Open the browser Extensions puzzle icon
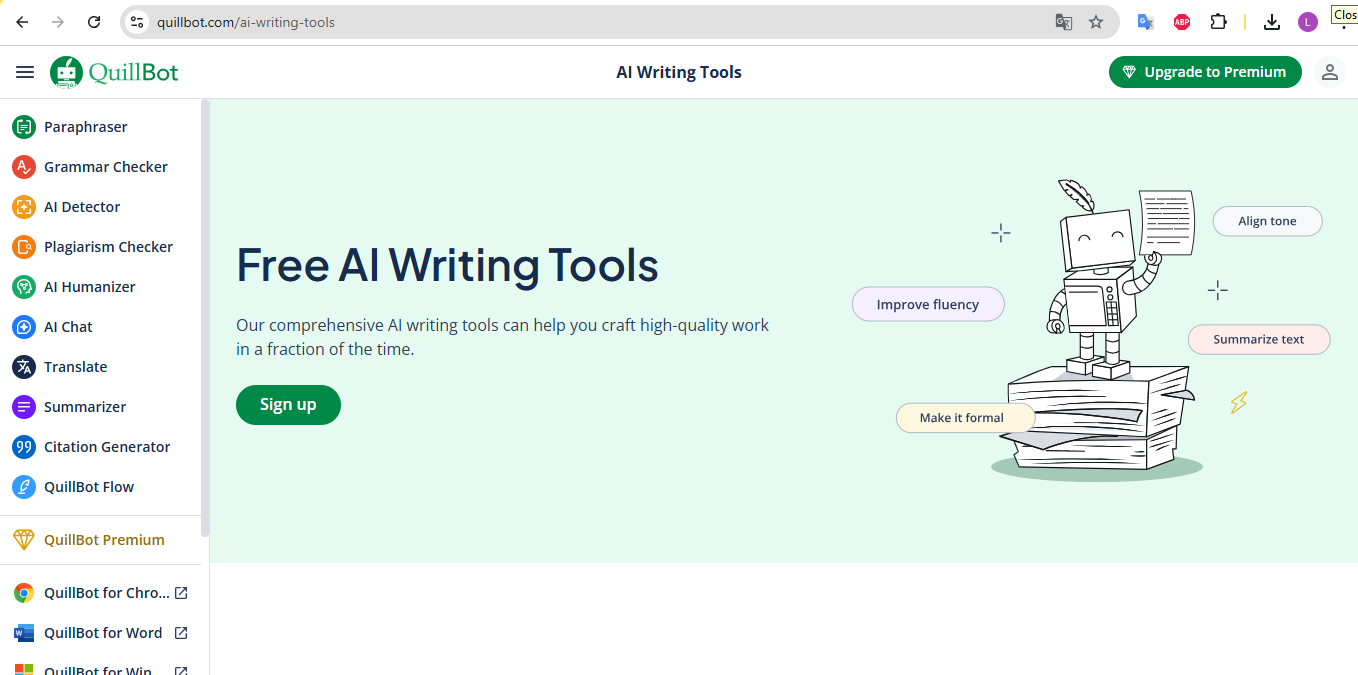The height and width of the screenshot is (675, 1358). (x=1218, y=22)
